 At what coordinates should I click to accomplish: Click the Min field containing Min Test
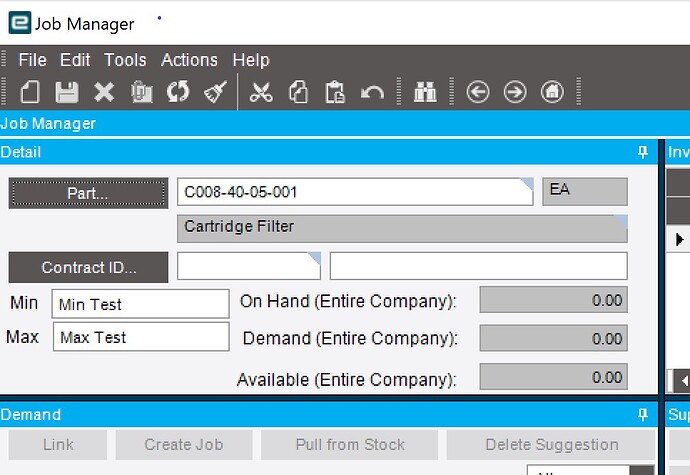coord(140,303)
